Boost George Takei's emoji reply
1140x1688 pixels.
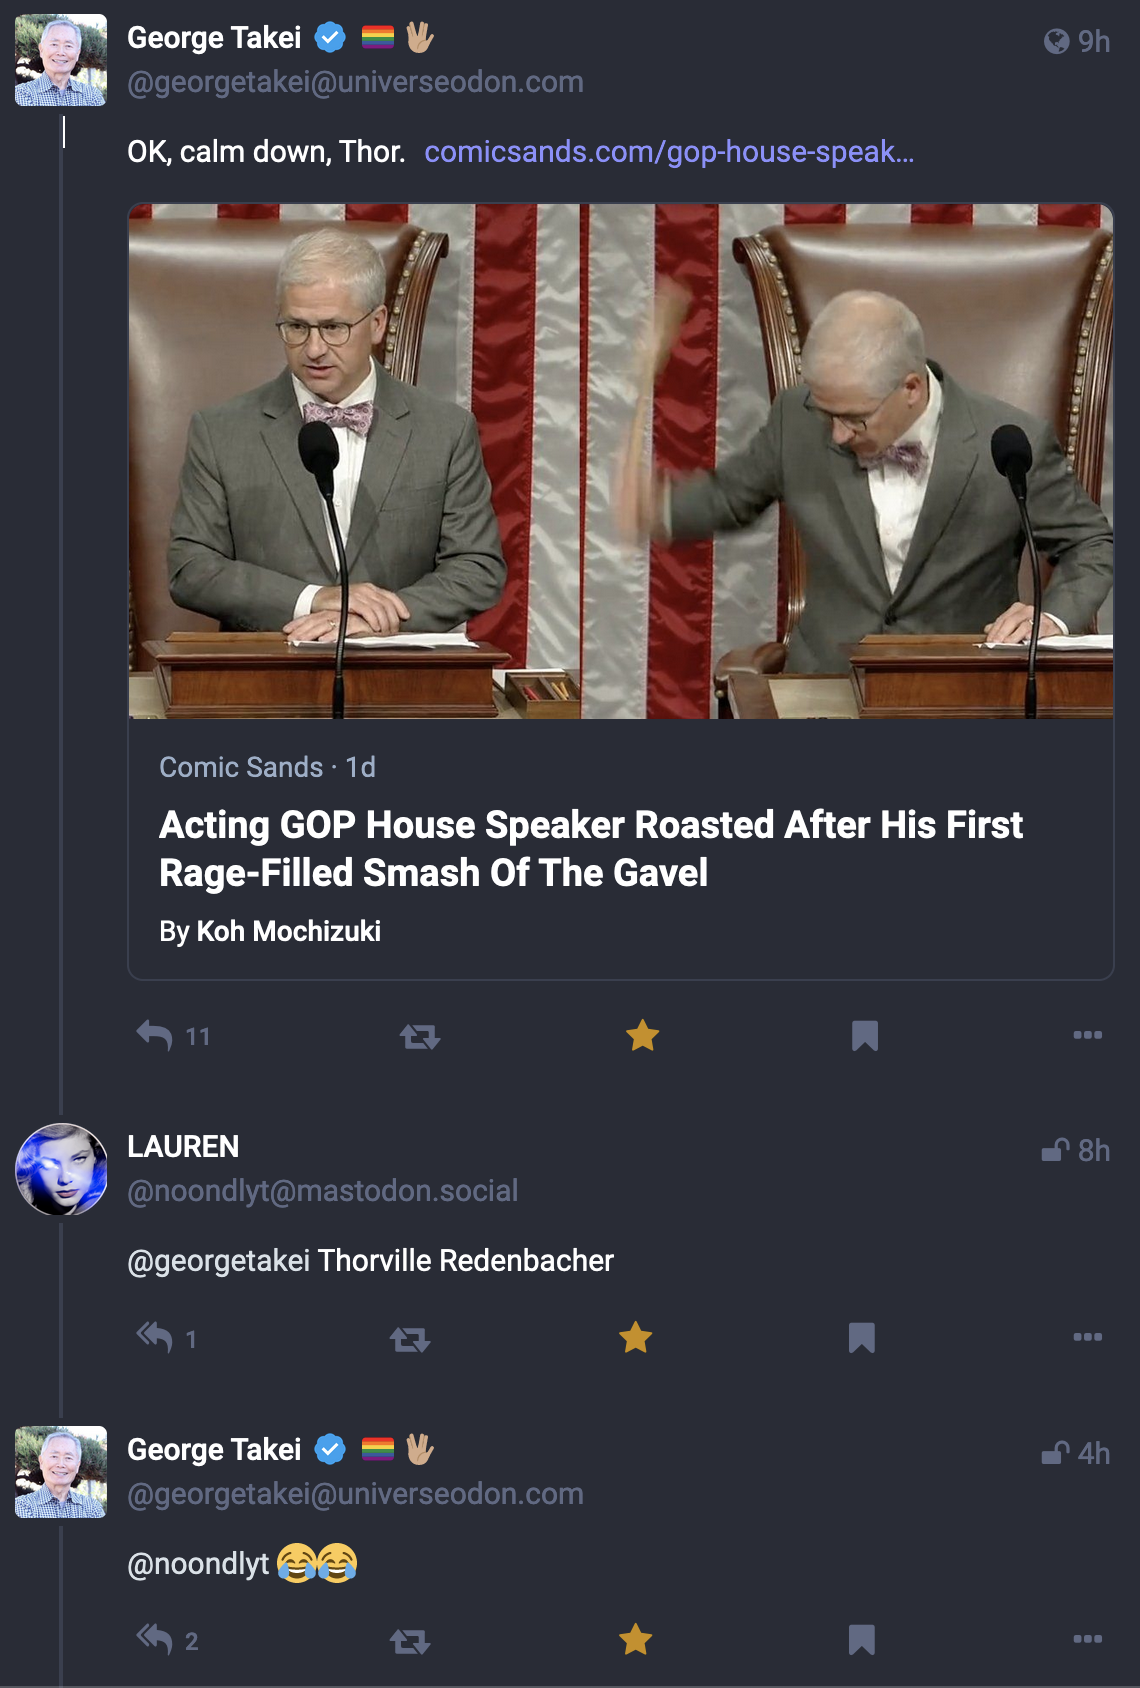[x=410, y=1640]
